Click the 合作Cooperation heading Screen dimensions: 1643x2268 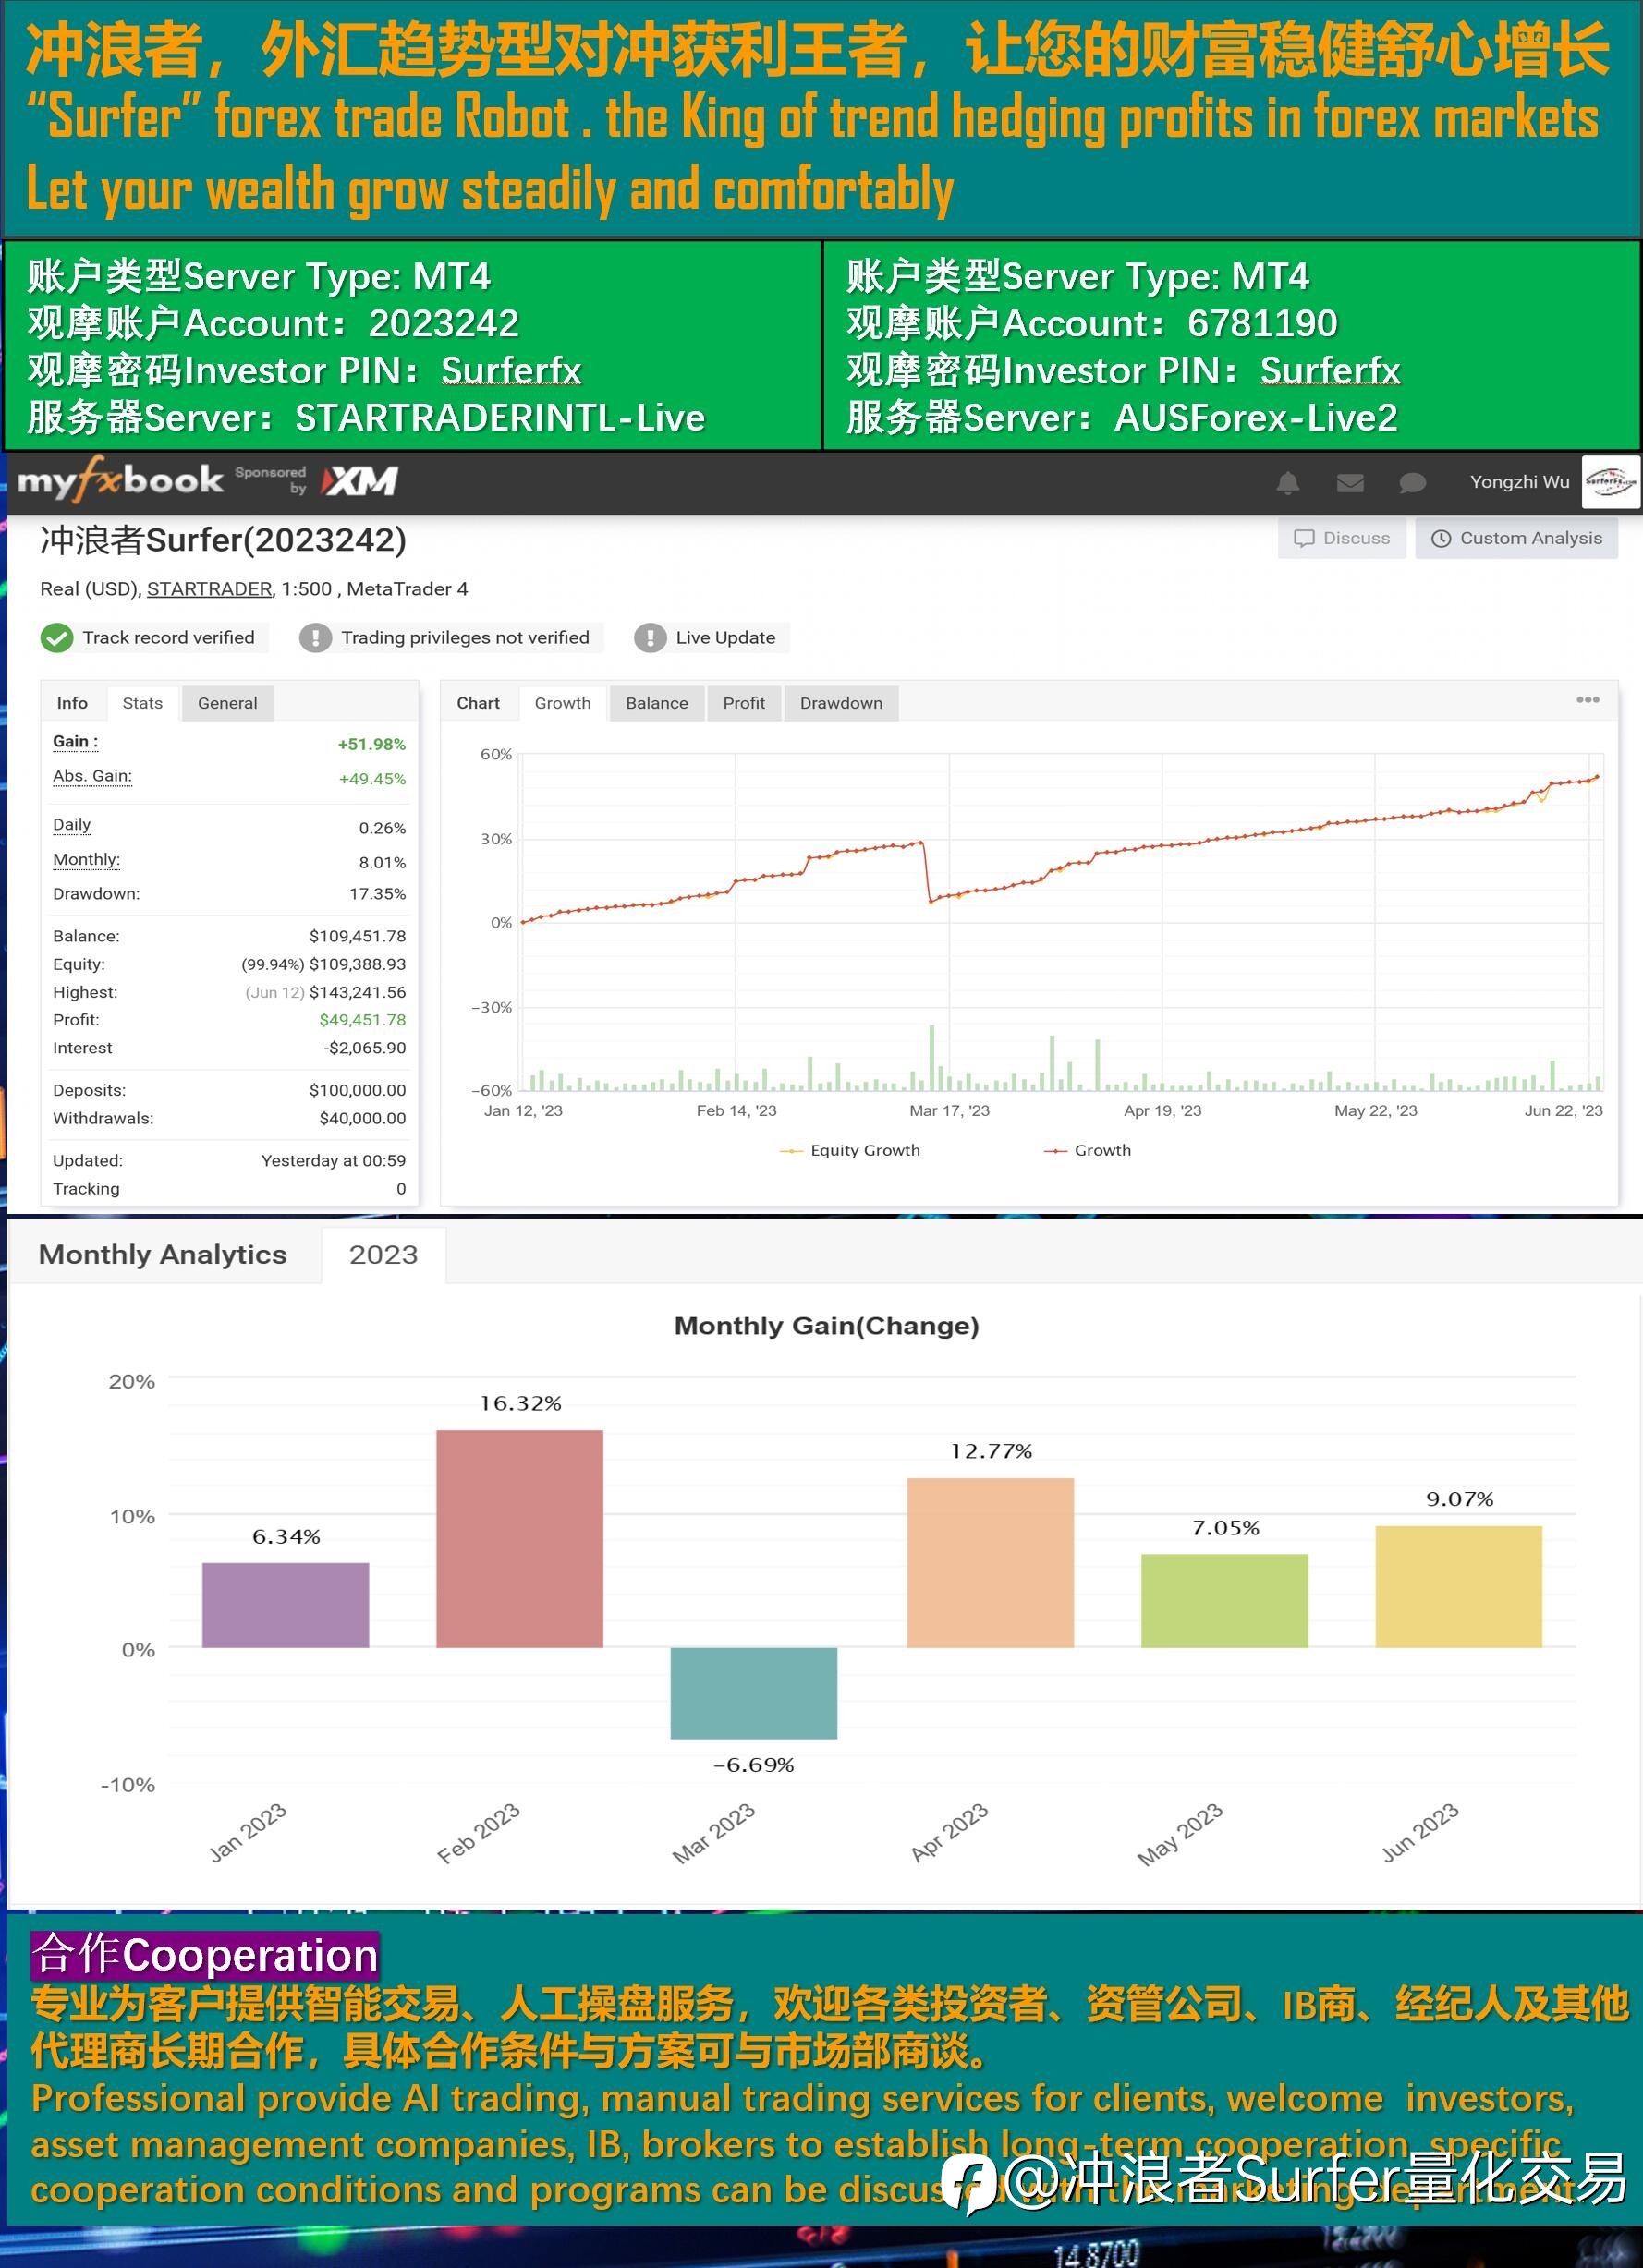pos(205,1955)
